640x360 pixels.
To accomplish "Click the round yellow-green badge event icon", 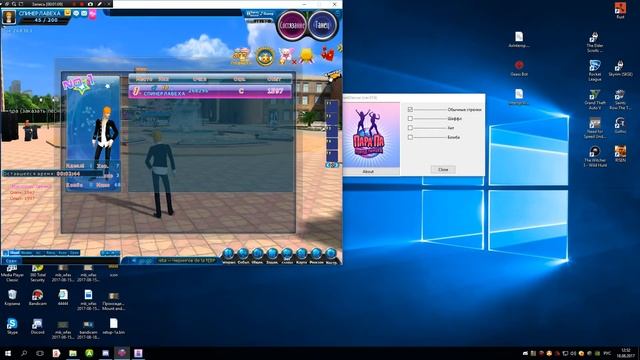I will click(x=265, y=56).
